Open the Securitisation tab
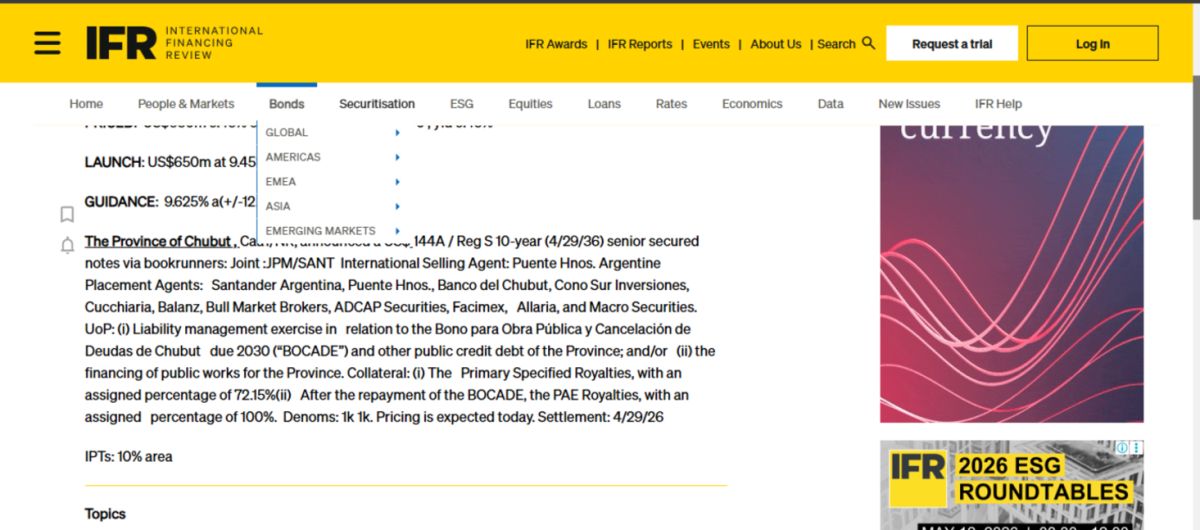Image resolution: width=1200 pixels, height=530 pixels. (376, 104)
